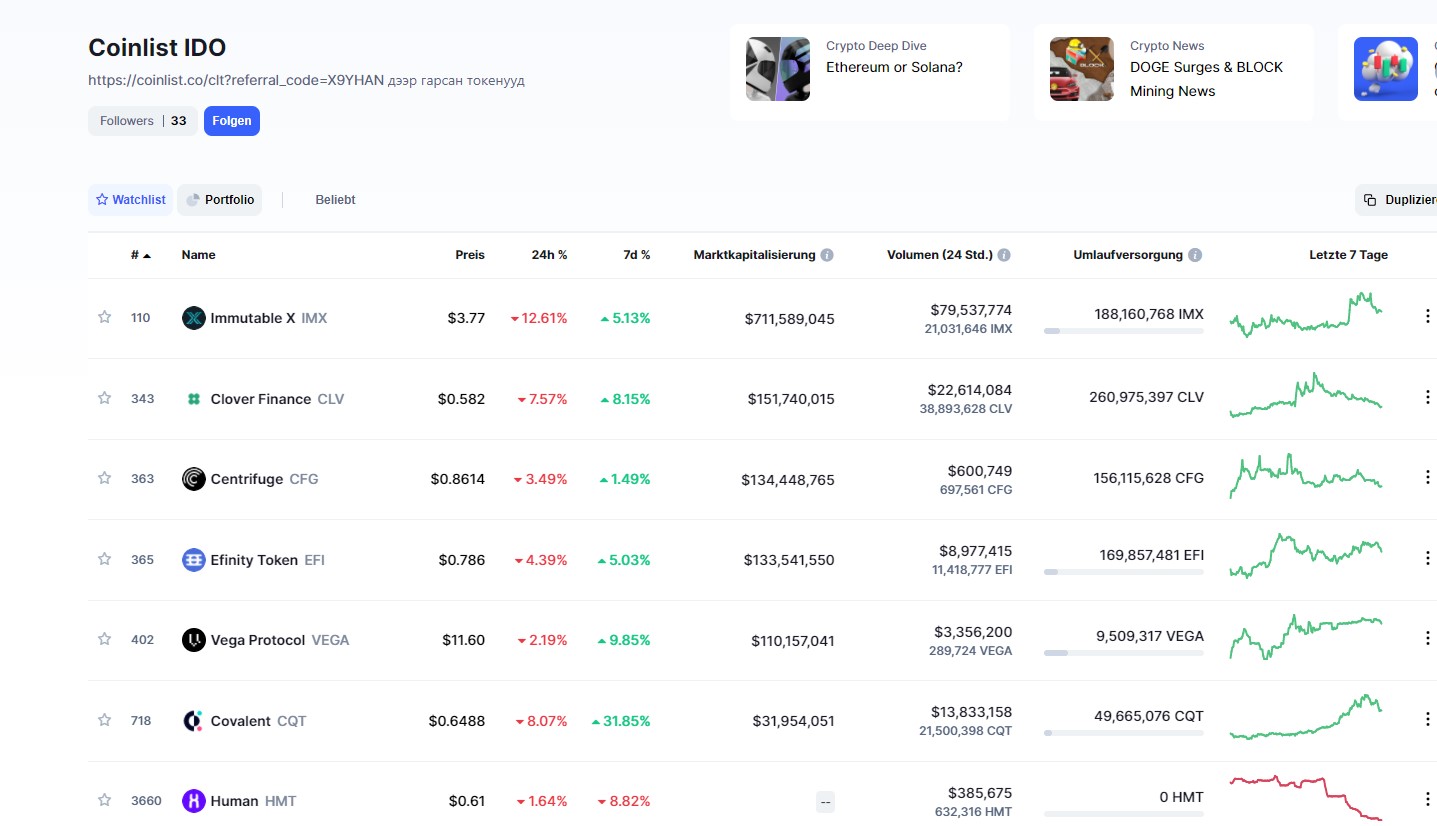Open the Centrifuge coin link
Screen dimensions: 1437x826
pos(264,479)
